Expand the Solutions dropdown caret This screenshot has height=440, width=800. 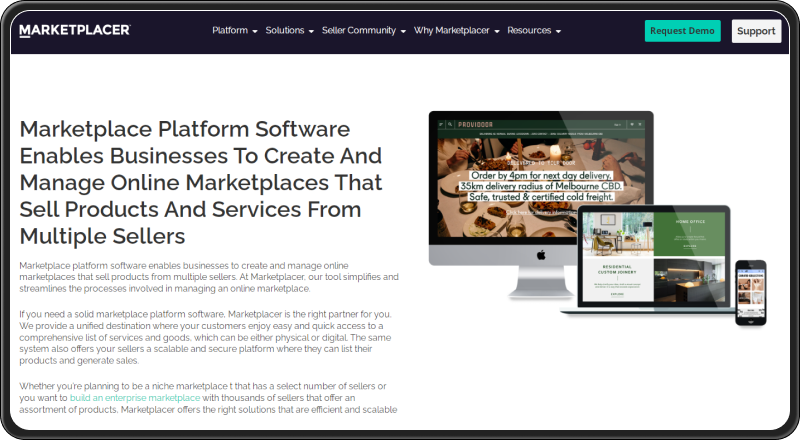(311, 32)
